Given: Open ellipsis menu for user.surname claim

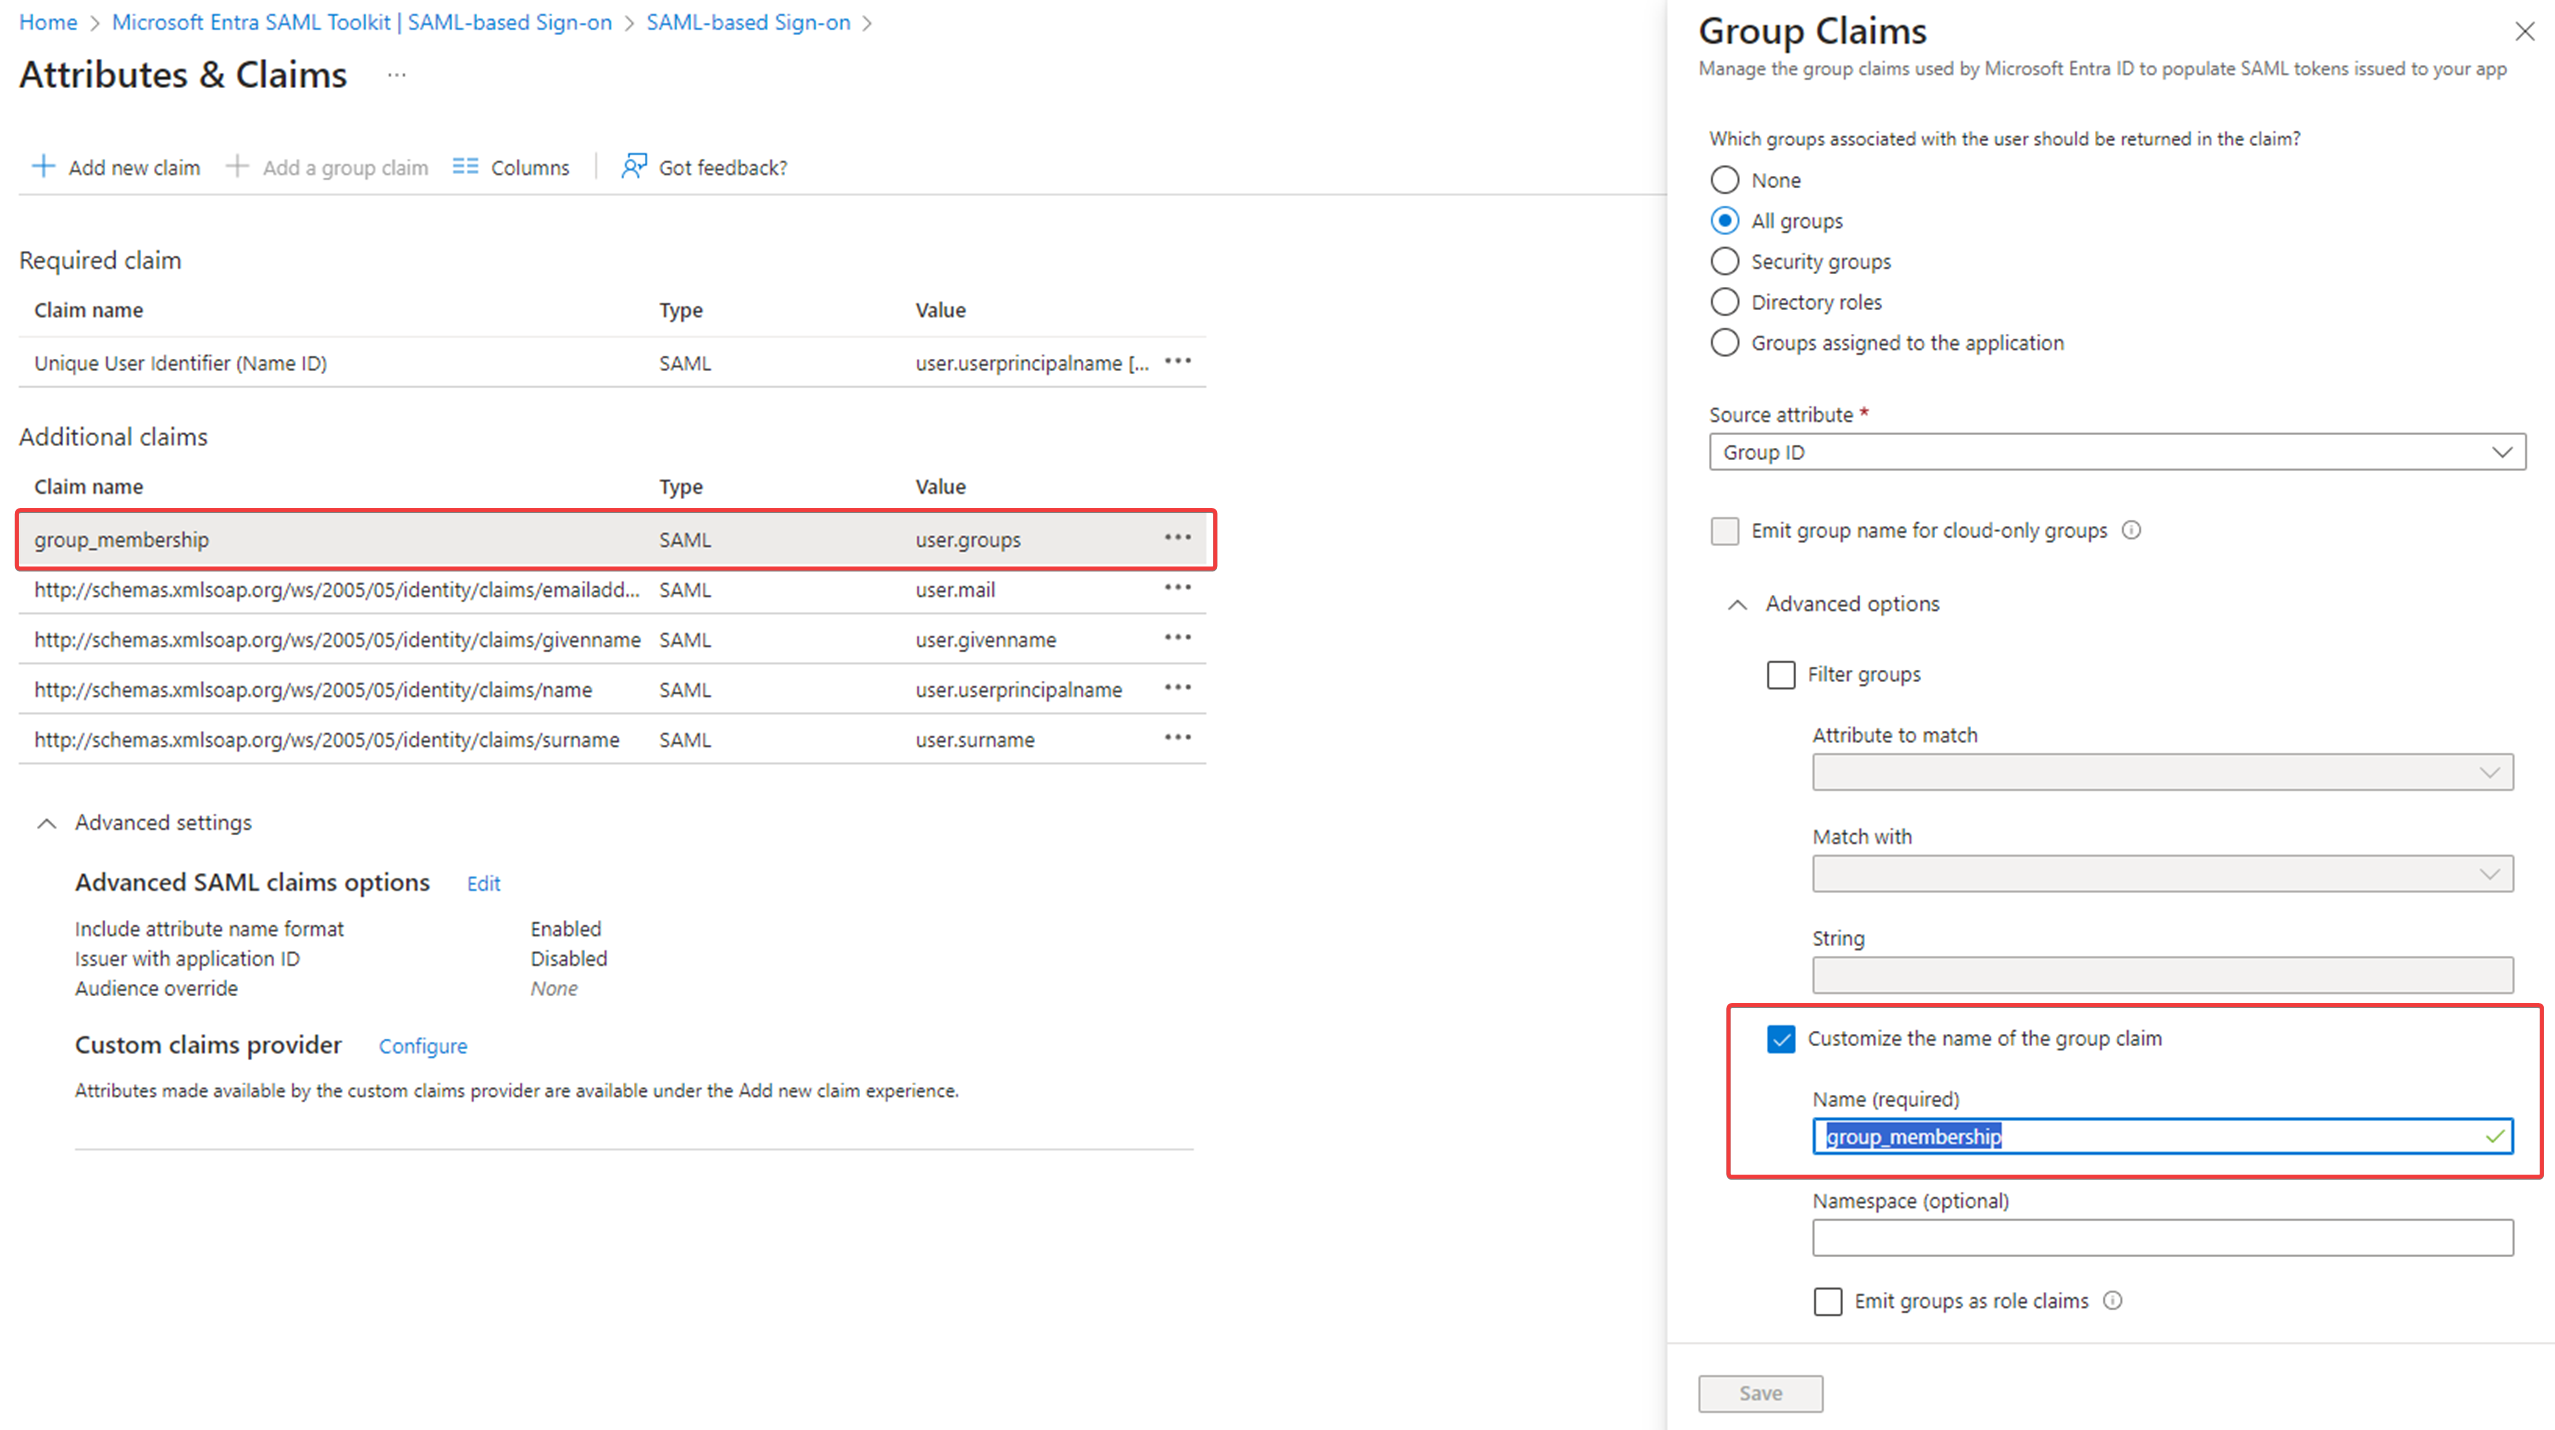Looking at the screenshot, I should (x=1177, y=738).
